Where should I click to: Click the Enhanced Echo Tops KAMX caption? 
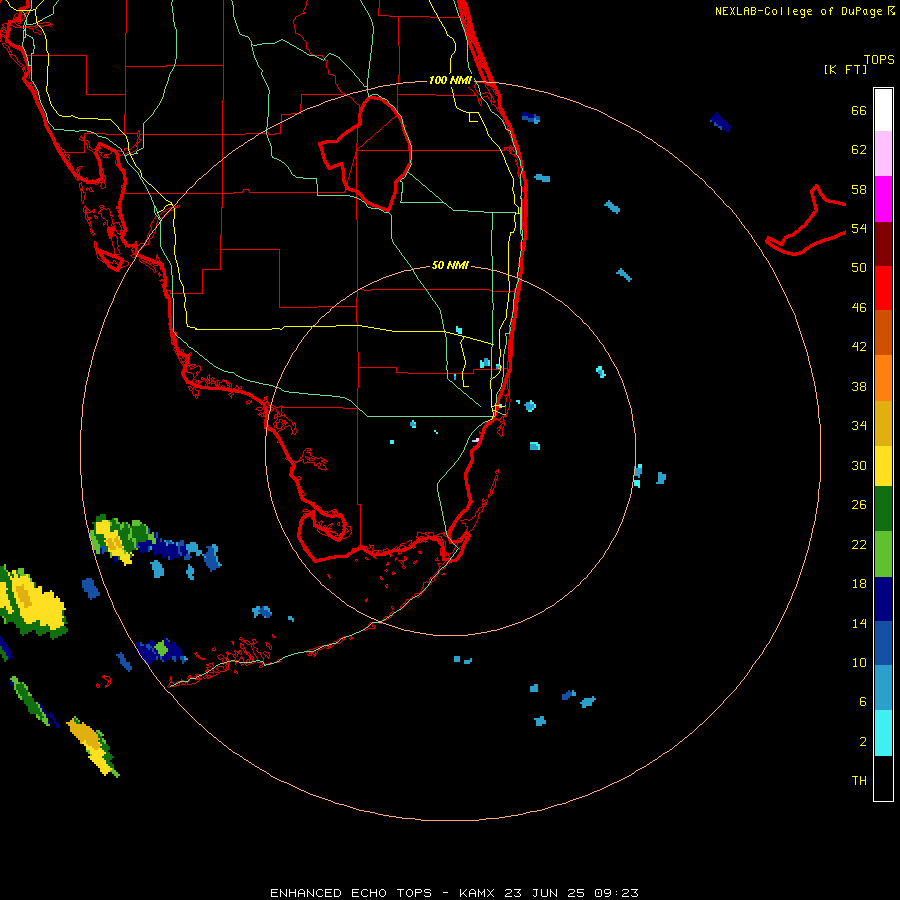pos(454,893)
